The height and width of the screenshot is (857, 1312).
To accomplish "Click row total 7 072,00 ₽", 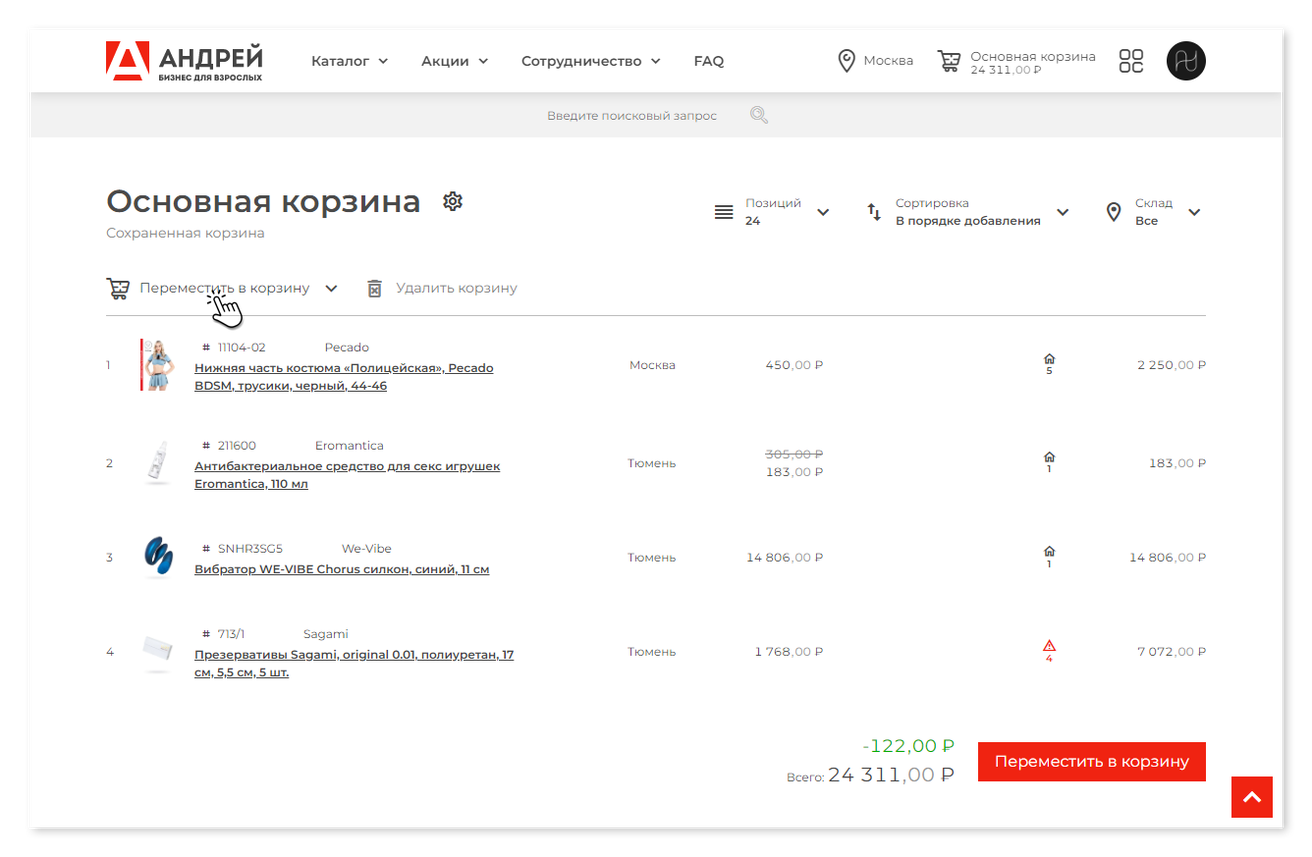I will pyautogui.click(x=1171, y=651).
